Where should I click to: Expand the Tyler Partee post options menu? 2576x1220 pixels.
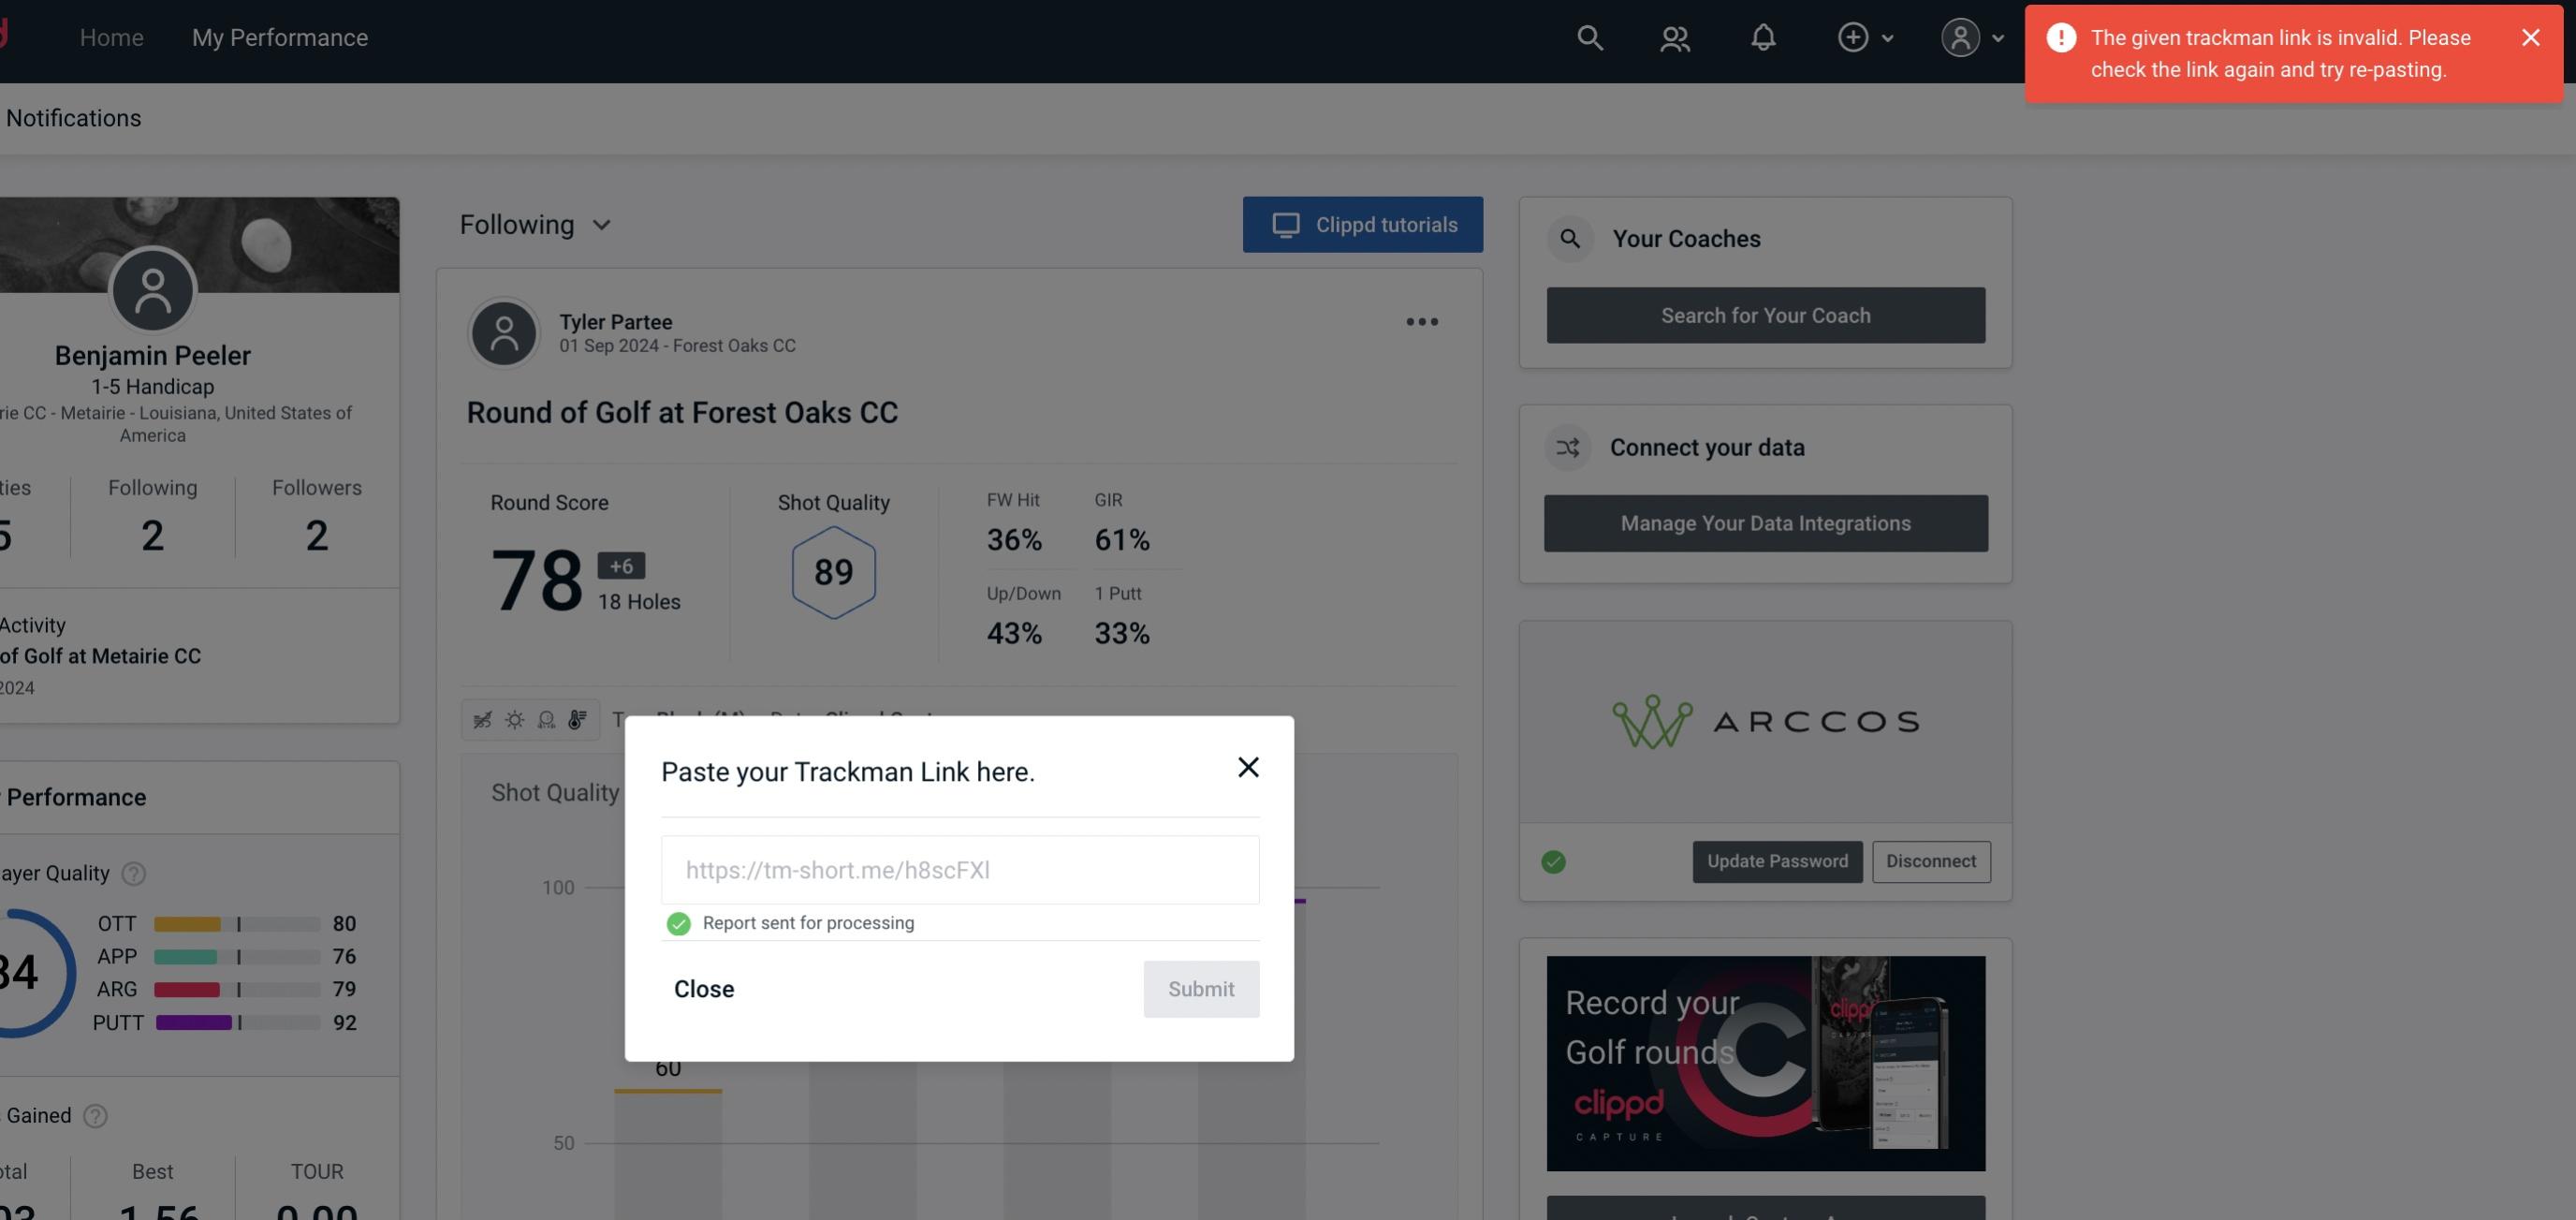pyautogui.click(x=1423, y=320)
